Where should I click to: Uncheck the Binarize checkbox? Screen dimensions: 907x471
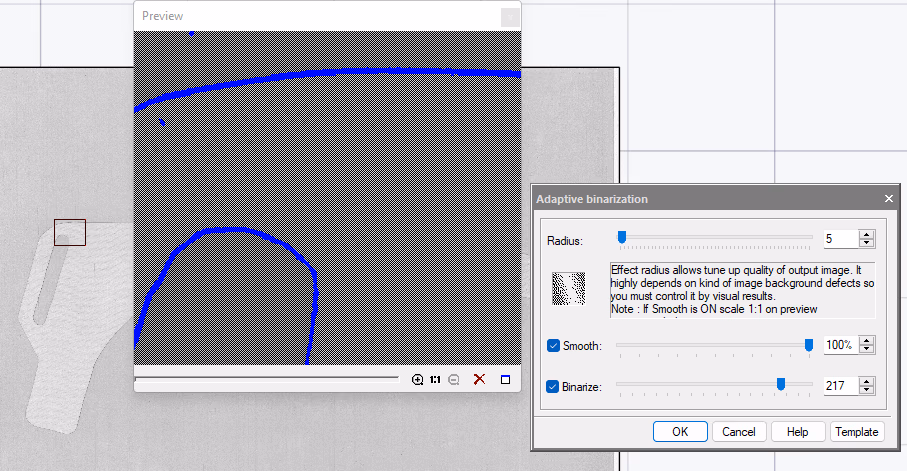[552, 387]
